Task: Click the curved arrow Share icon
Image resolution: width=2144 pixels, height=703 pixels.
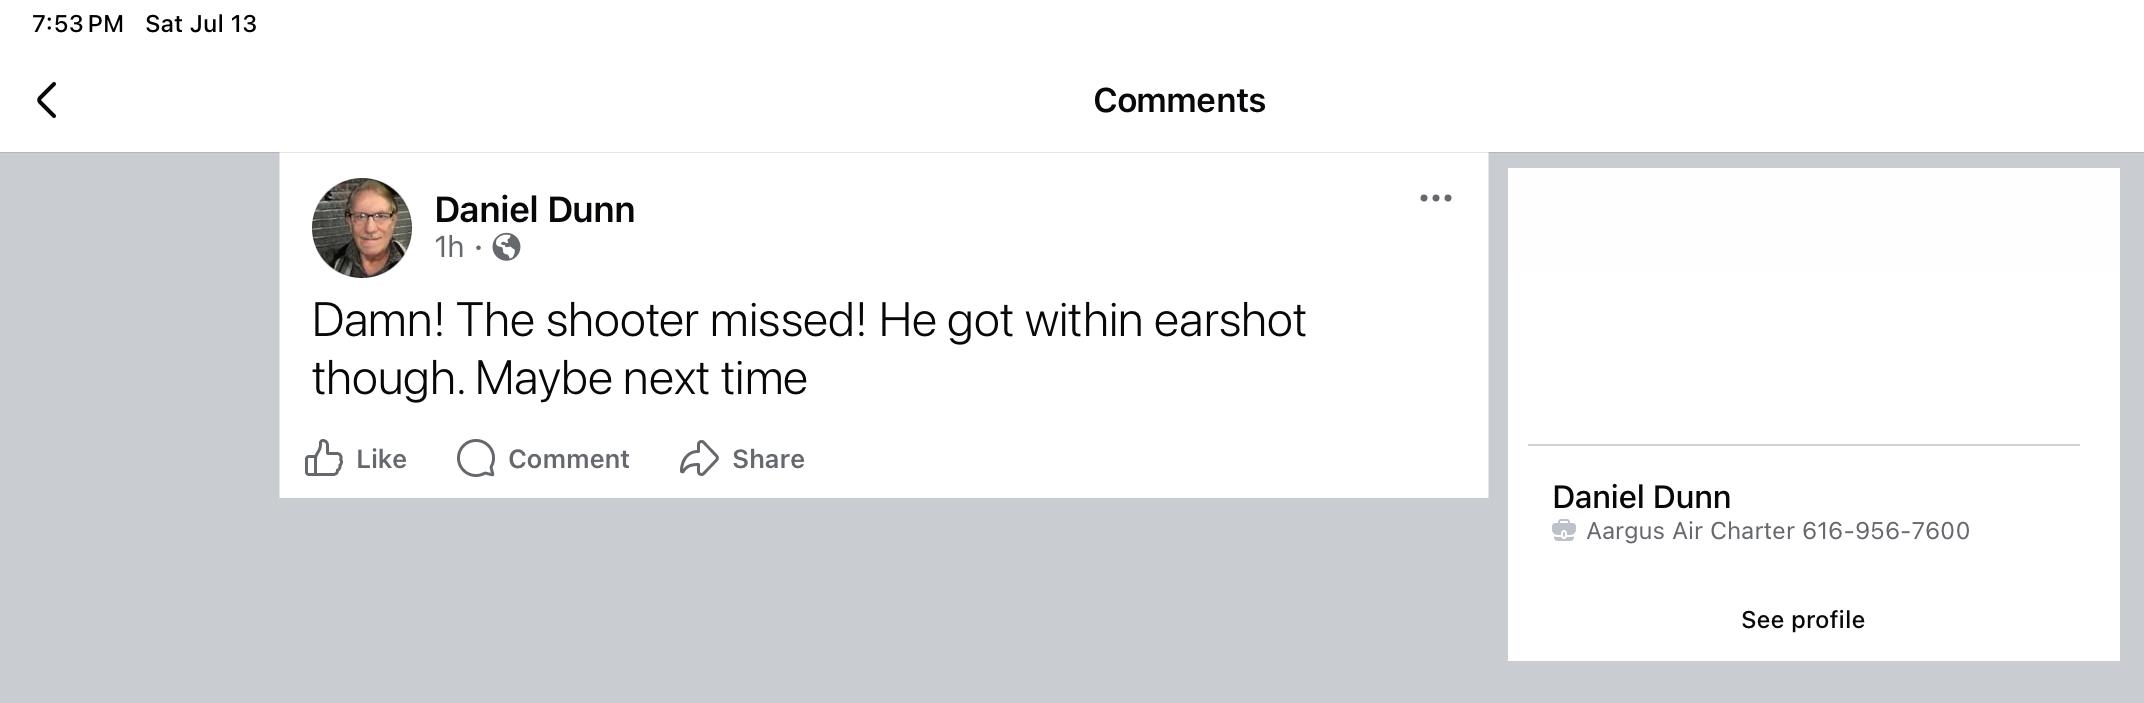Action: pyautogui.click(x=699, y=458)
